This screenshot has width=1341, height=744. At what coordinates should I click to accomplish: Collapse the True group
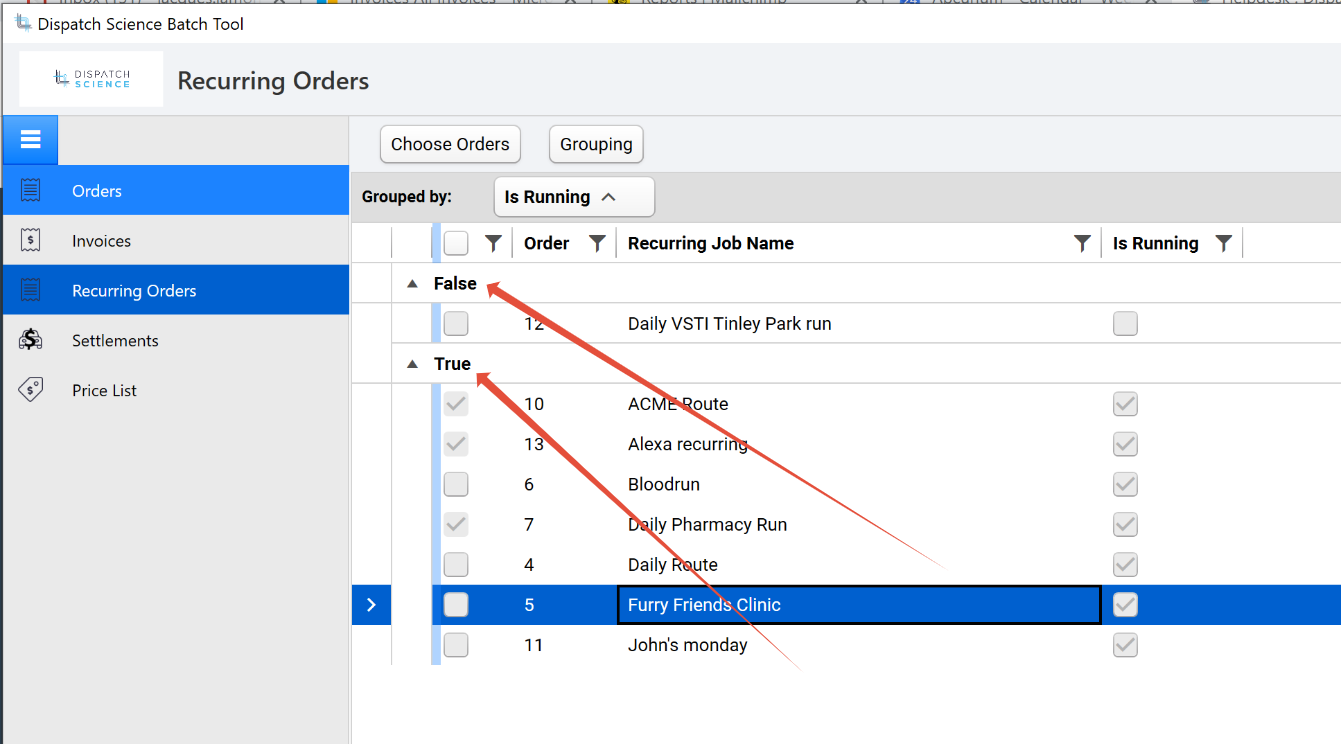[412, 364]
